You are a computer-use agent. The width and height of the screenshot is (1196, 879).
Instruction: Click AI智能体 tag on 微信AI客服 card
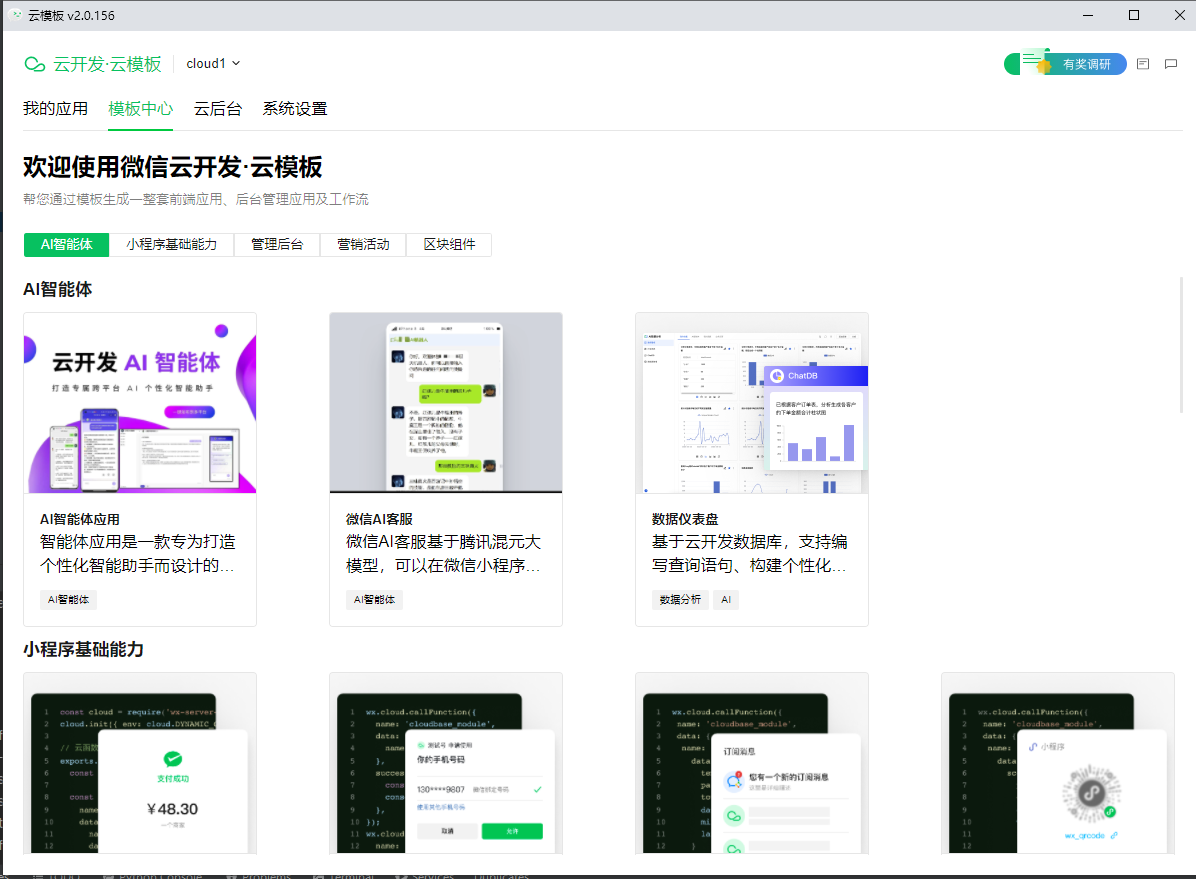(374, 600)
